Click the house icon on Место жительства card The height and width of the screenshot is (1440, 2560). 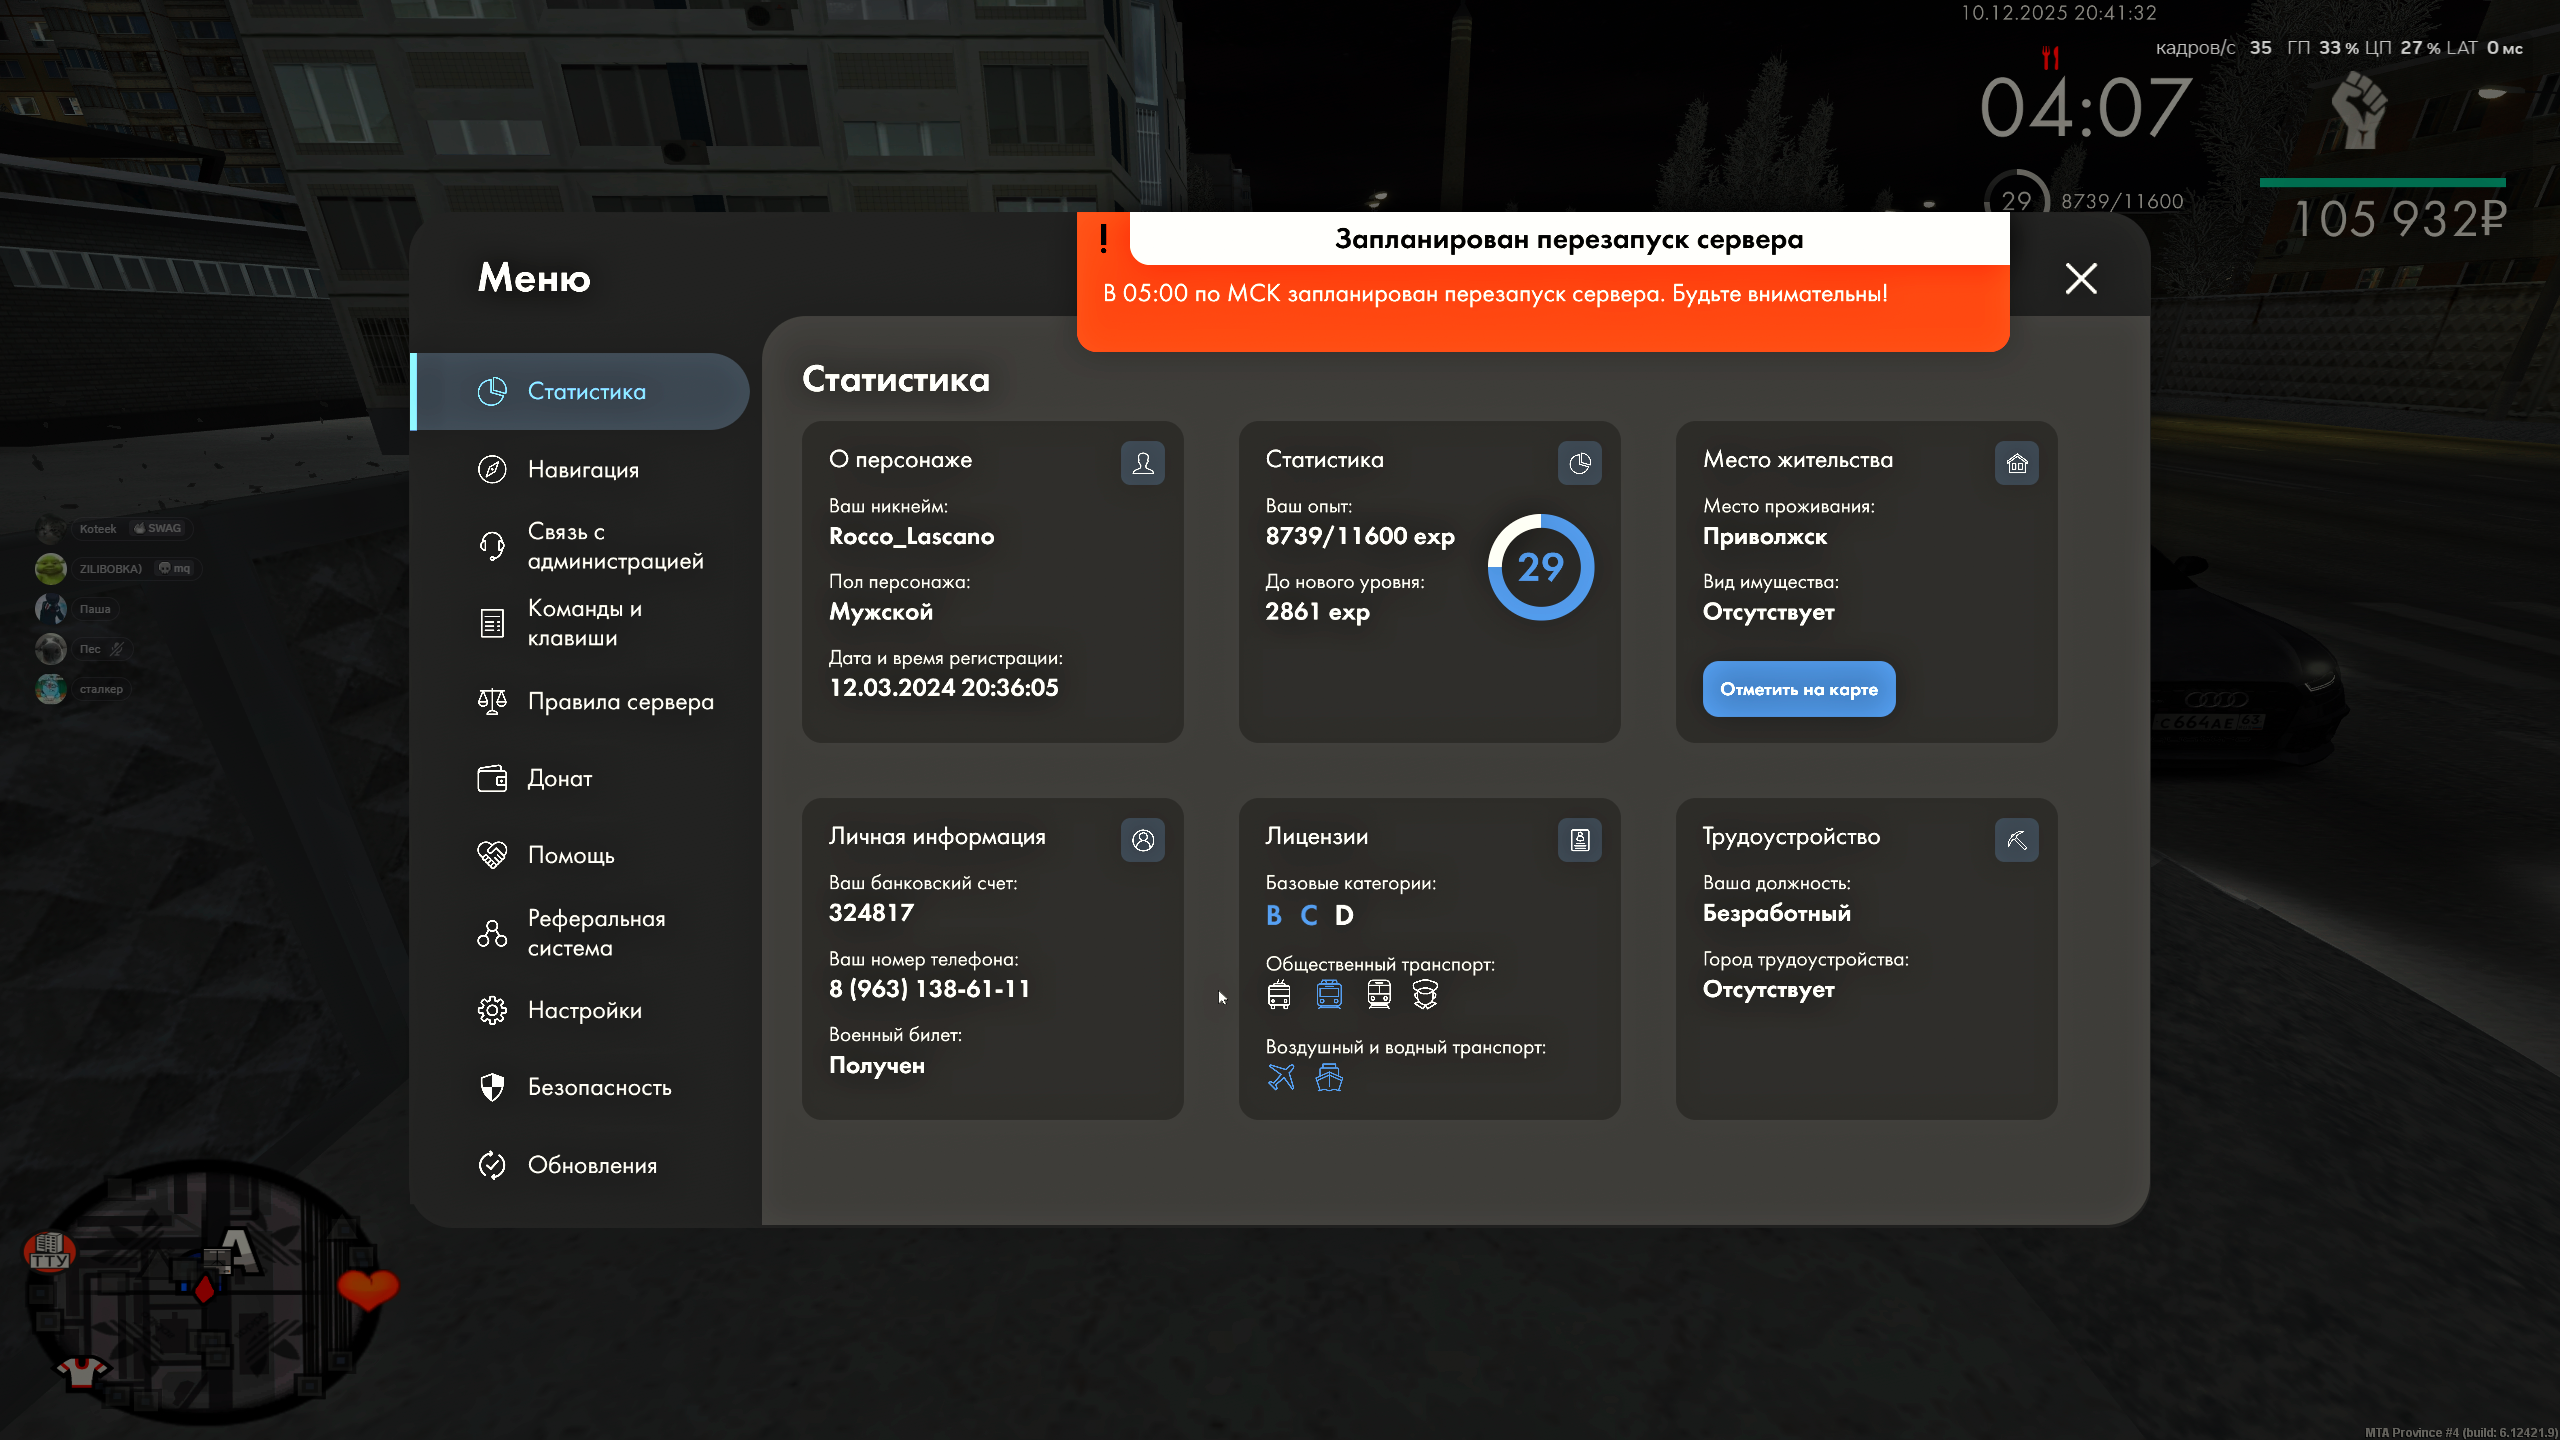click(2016, 463)
